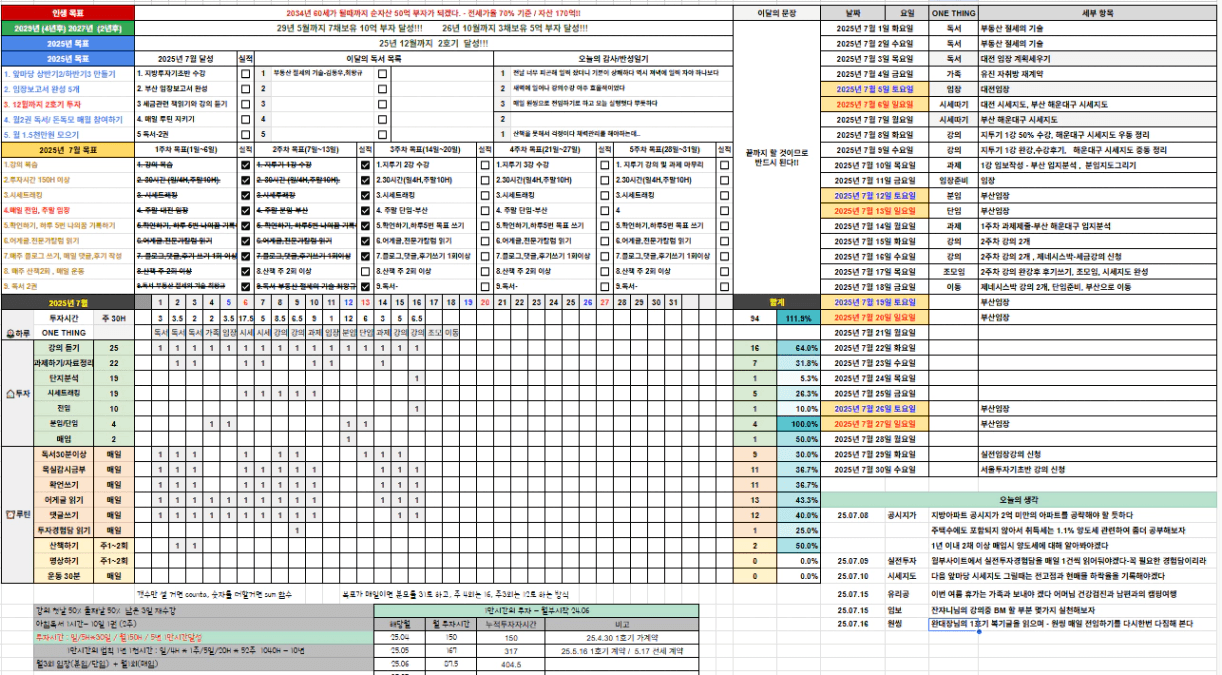Select the 운동 30분 routine label
This screenshot has height=675, width=1222.
pos(63,576)
